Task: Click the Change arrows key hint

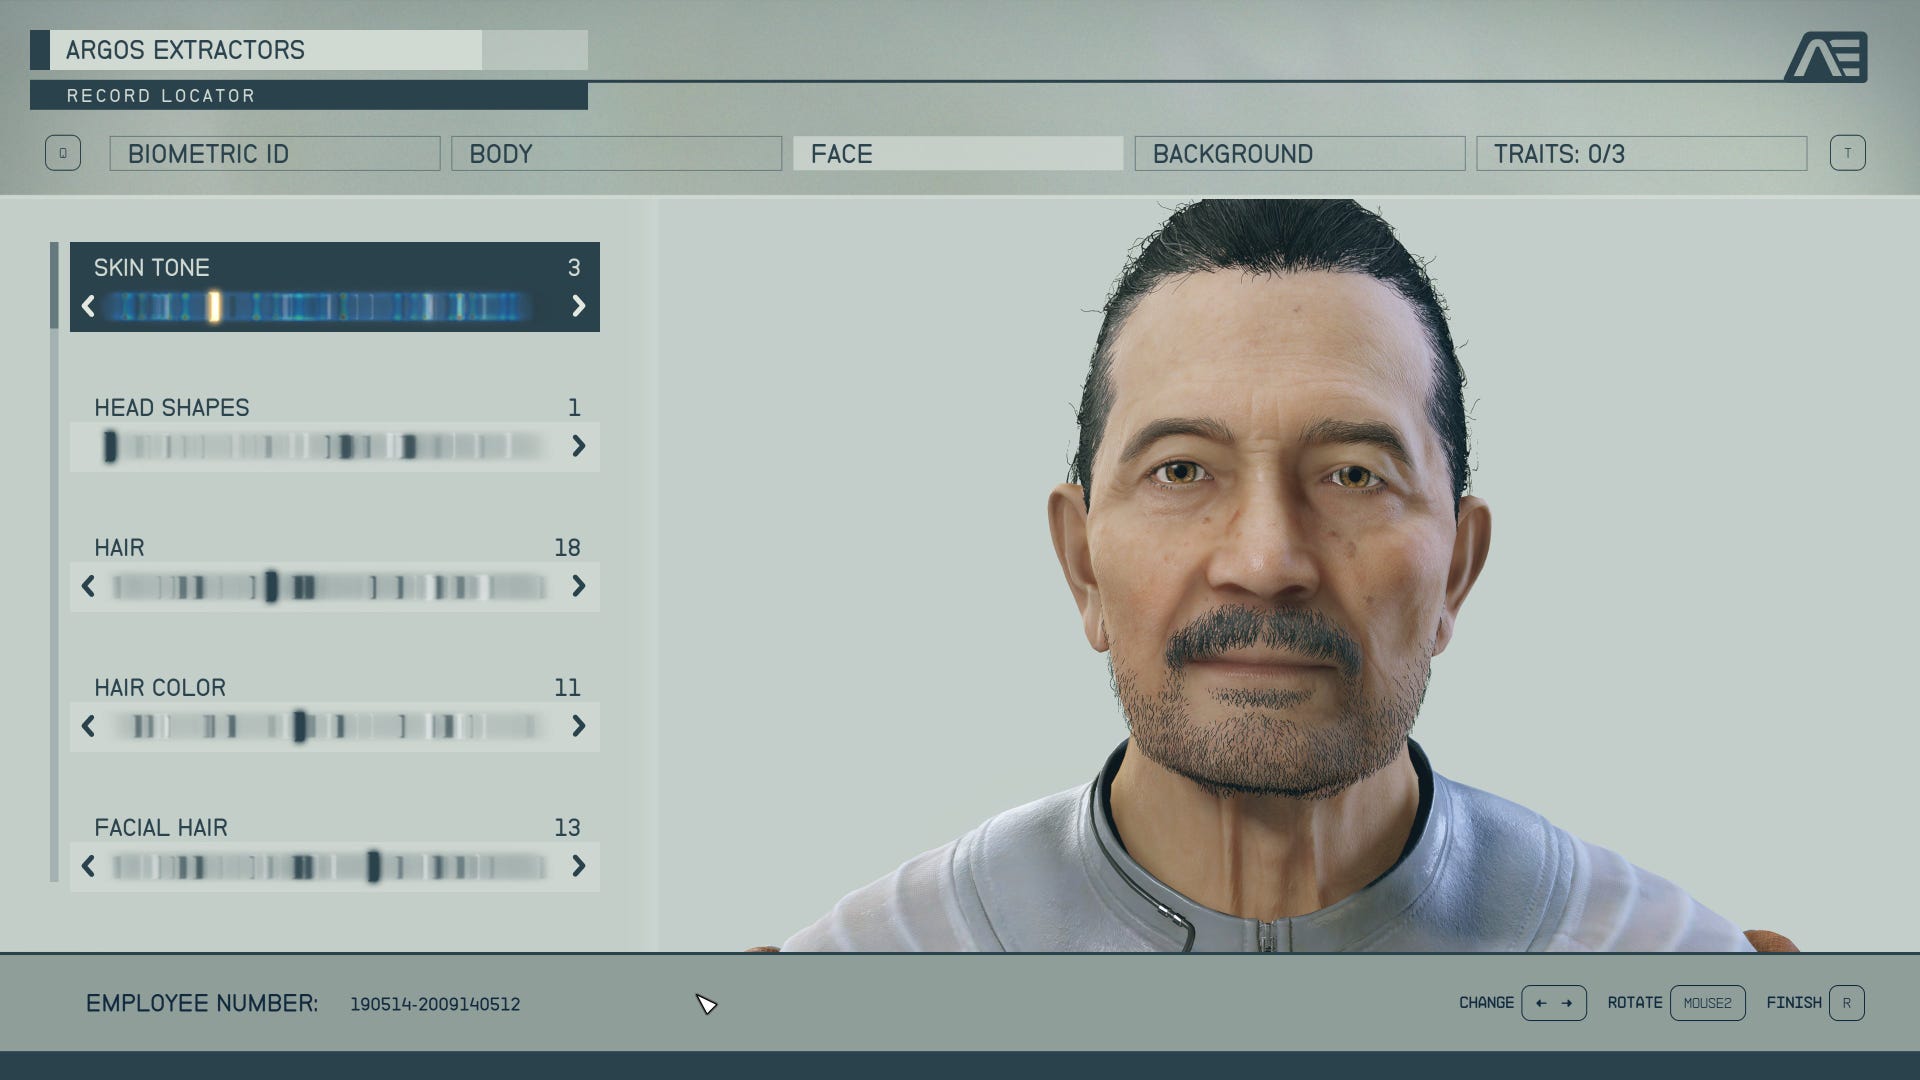Action: [1553, 1003]
